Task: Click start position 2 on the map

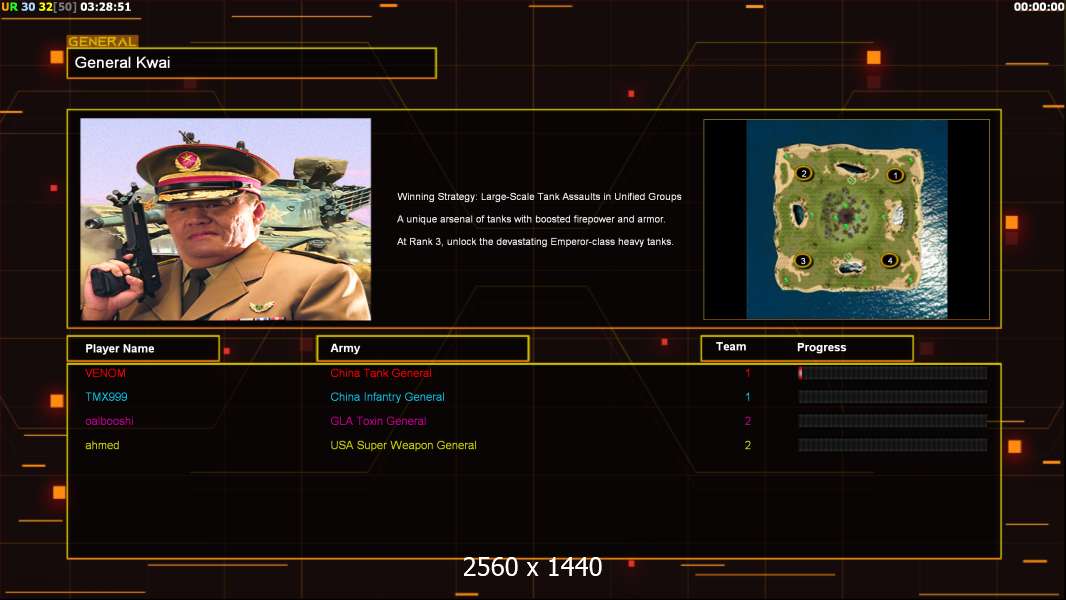Action: (804, 173)
